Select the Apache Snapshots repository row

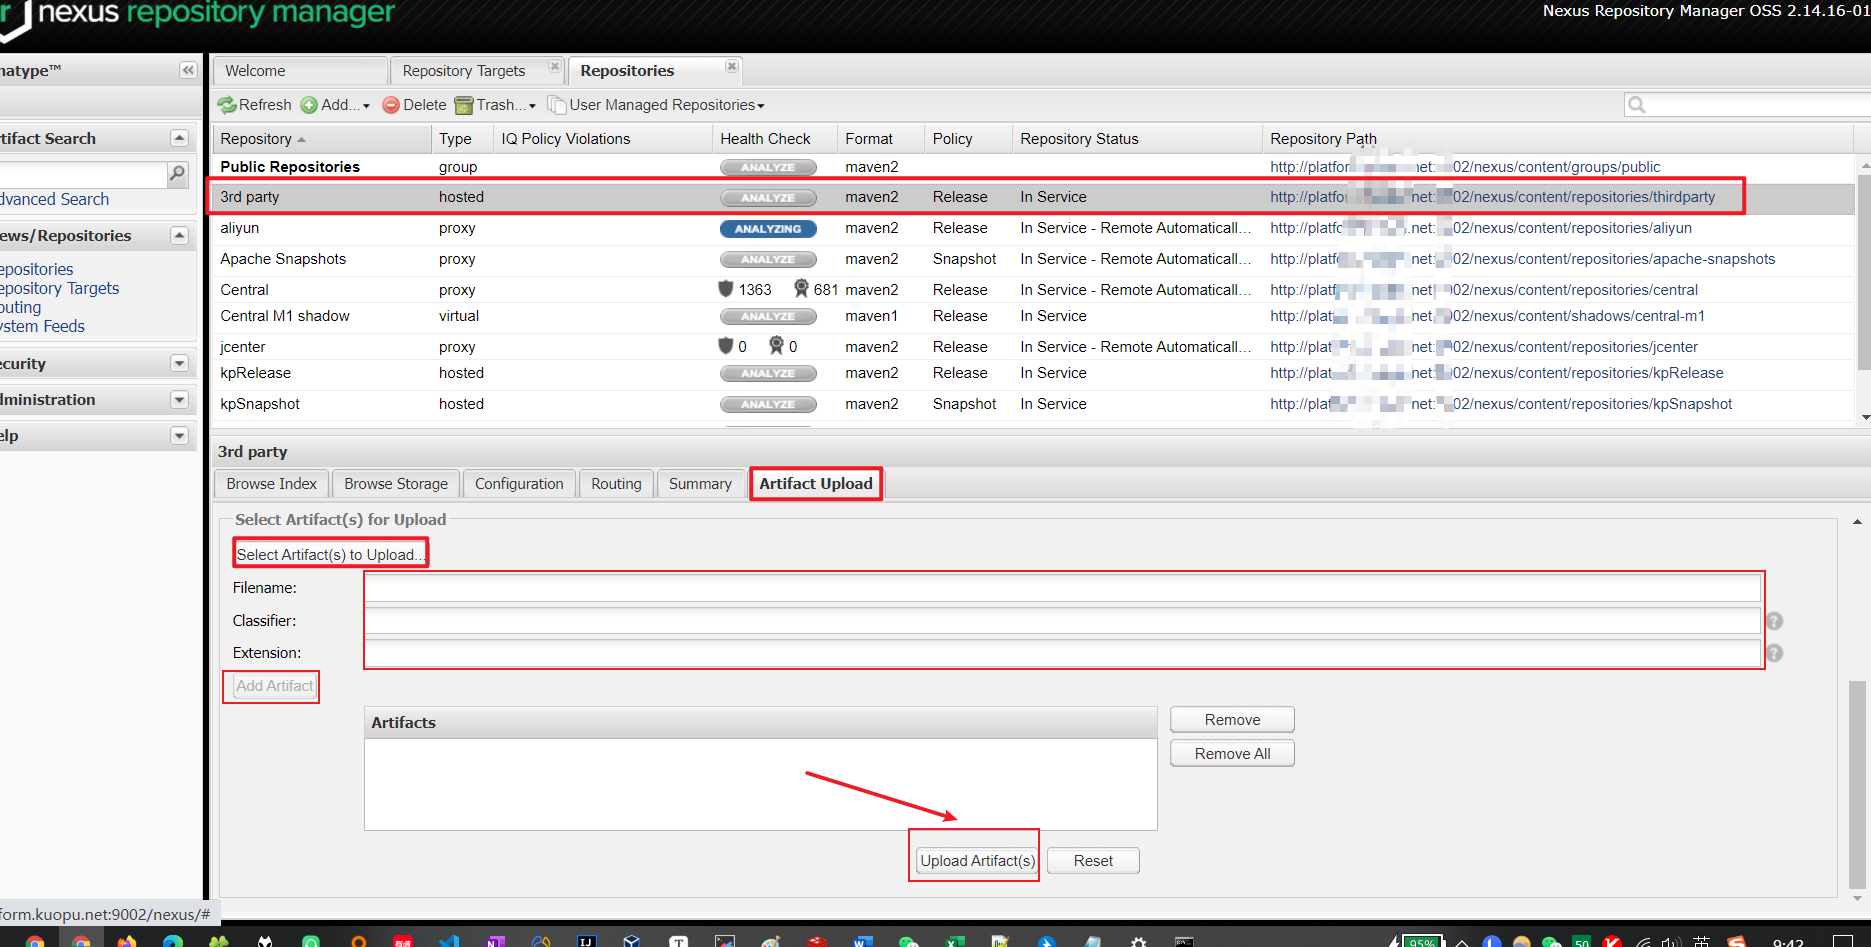[x=1035, y=259]
